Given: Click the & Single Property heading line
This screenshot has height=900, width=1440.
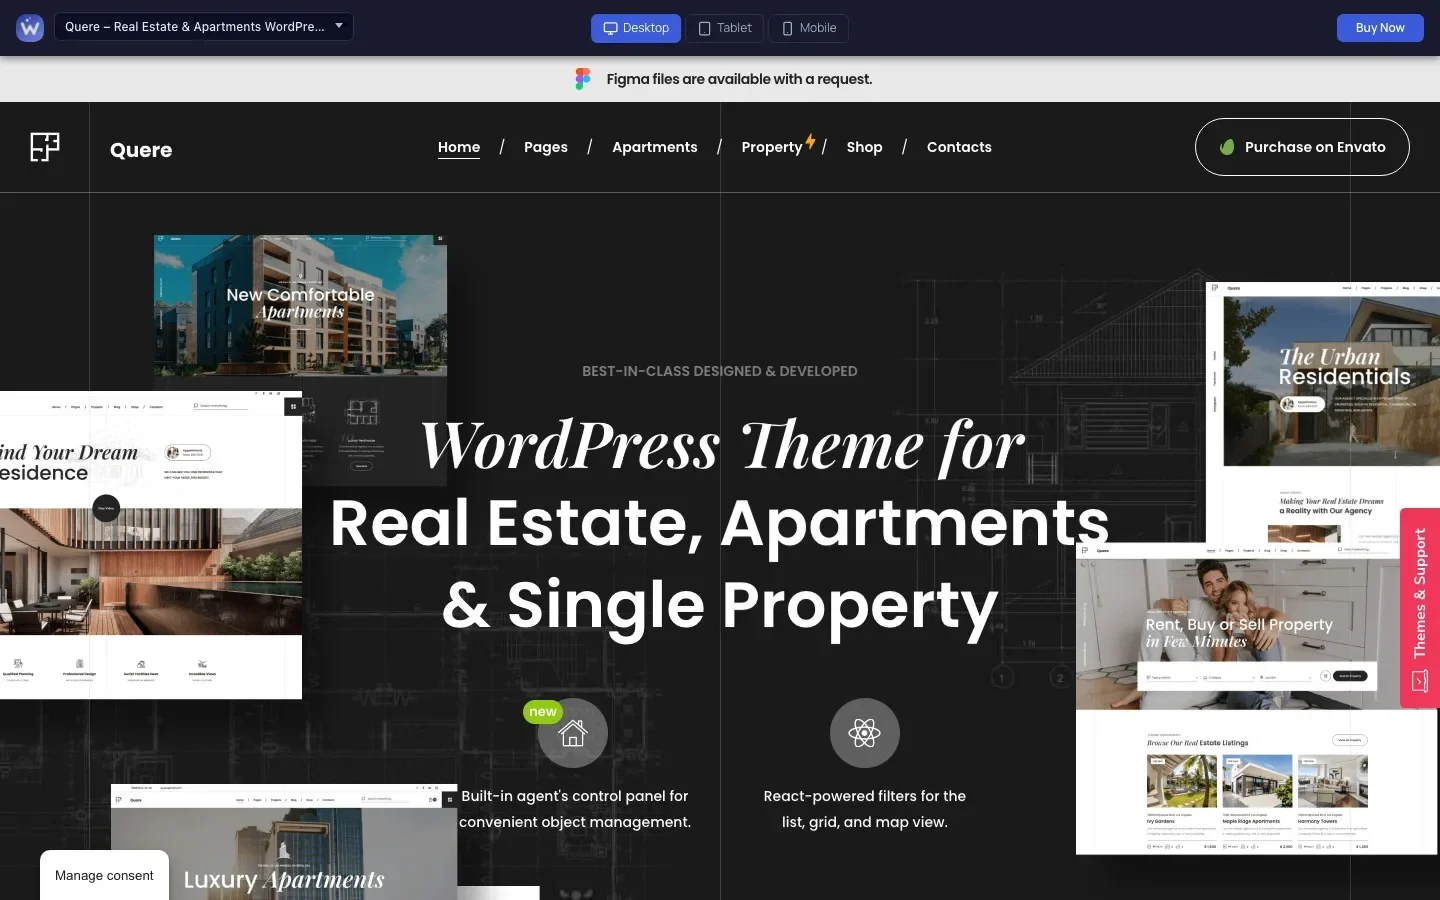Looking at the screenshot, I should [x=720, y=605].
